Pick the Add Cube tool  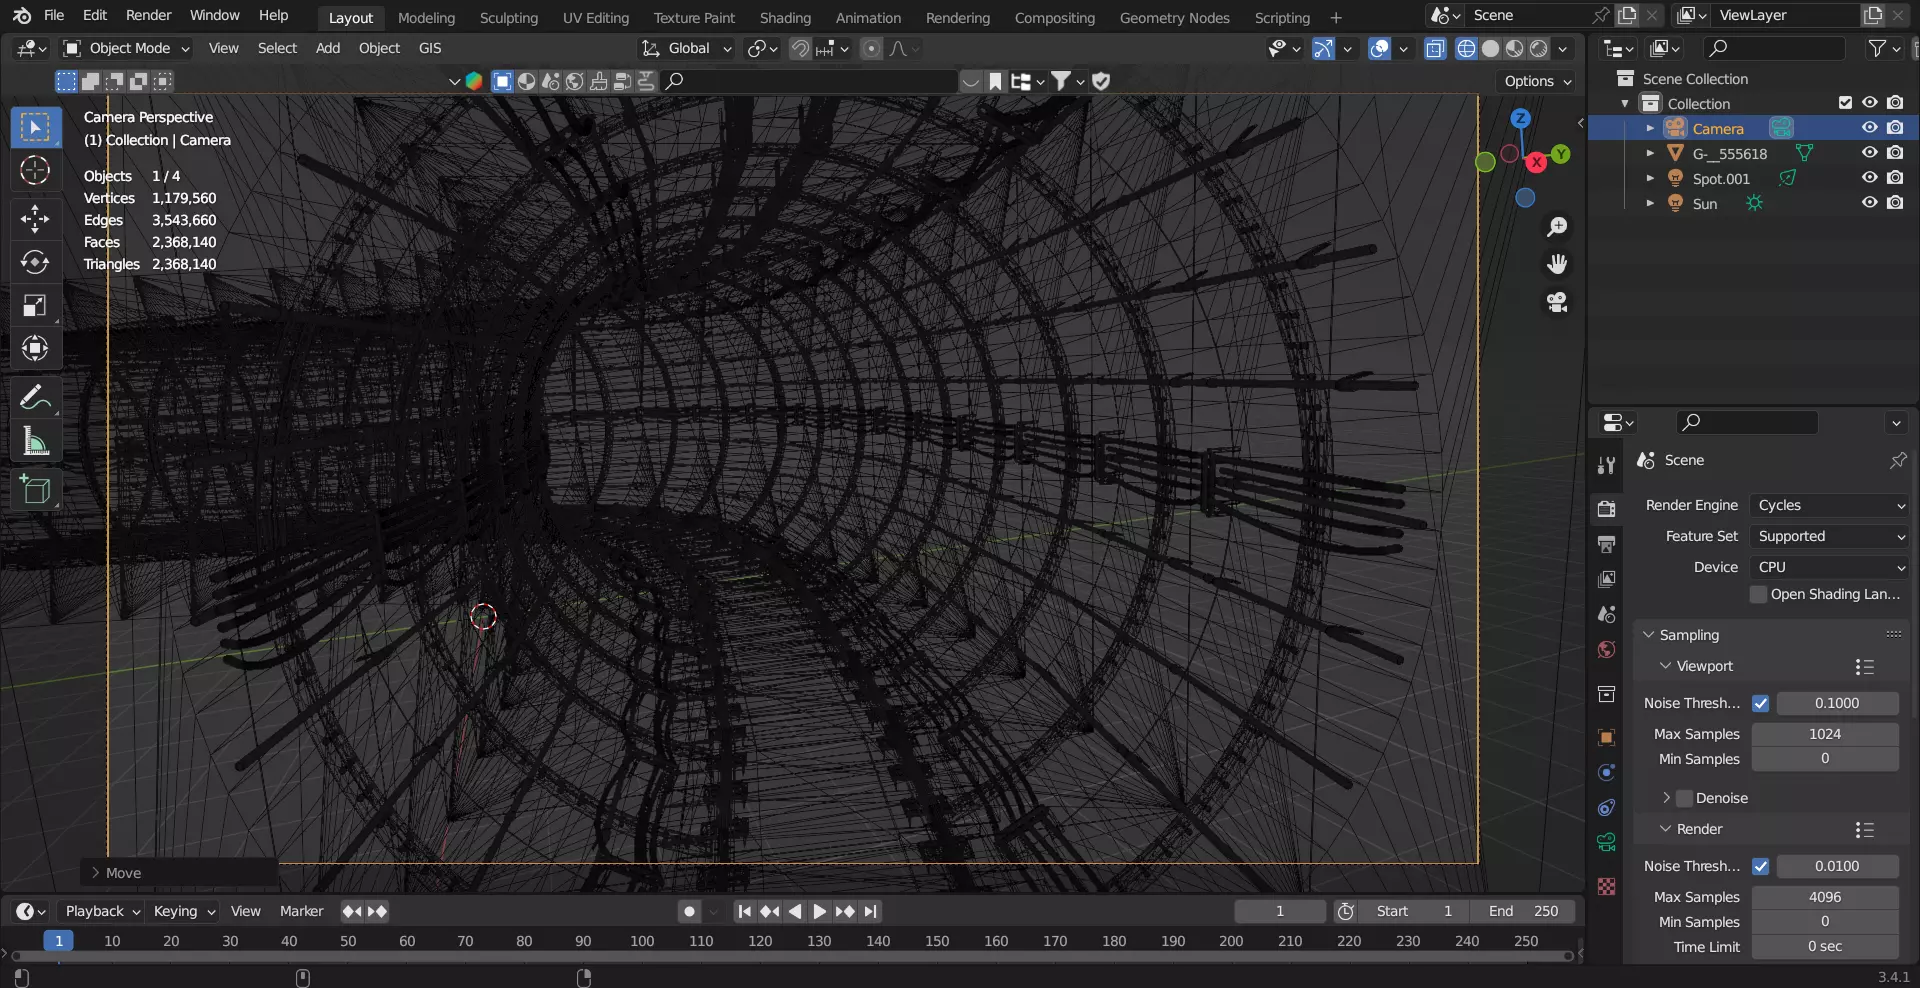pyautogui.click(x=35, y=490)
